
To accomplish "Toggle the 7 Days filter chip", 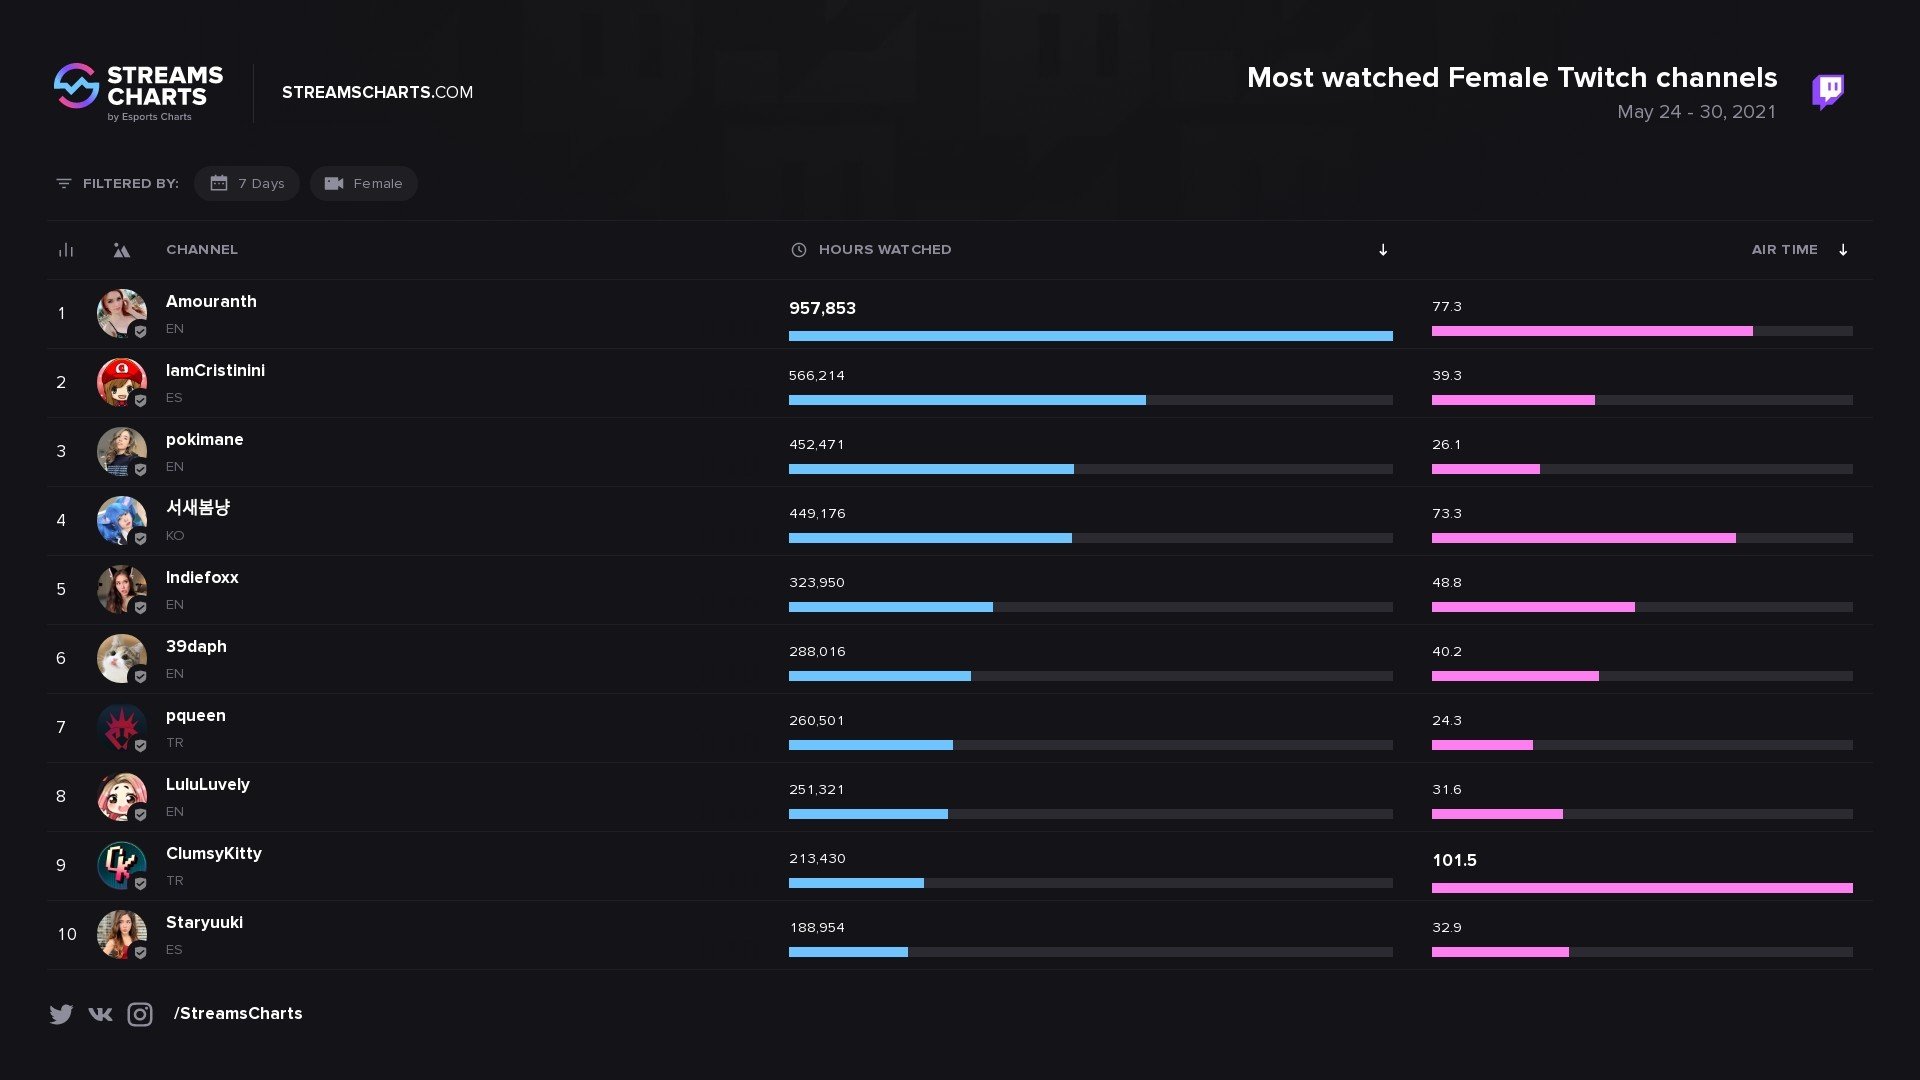I will click(247, 184).
